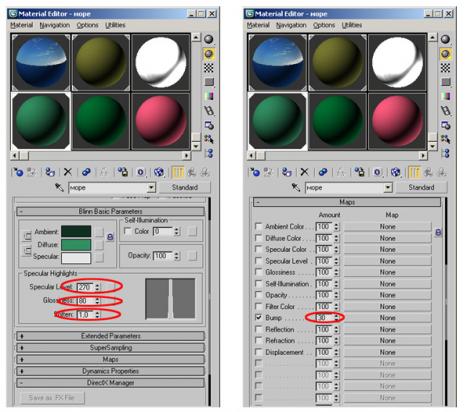
Task: Click Standard material type button in left editor
Action: point(185,187)
